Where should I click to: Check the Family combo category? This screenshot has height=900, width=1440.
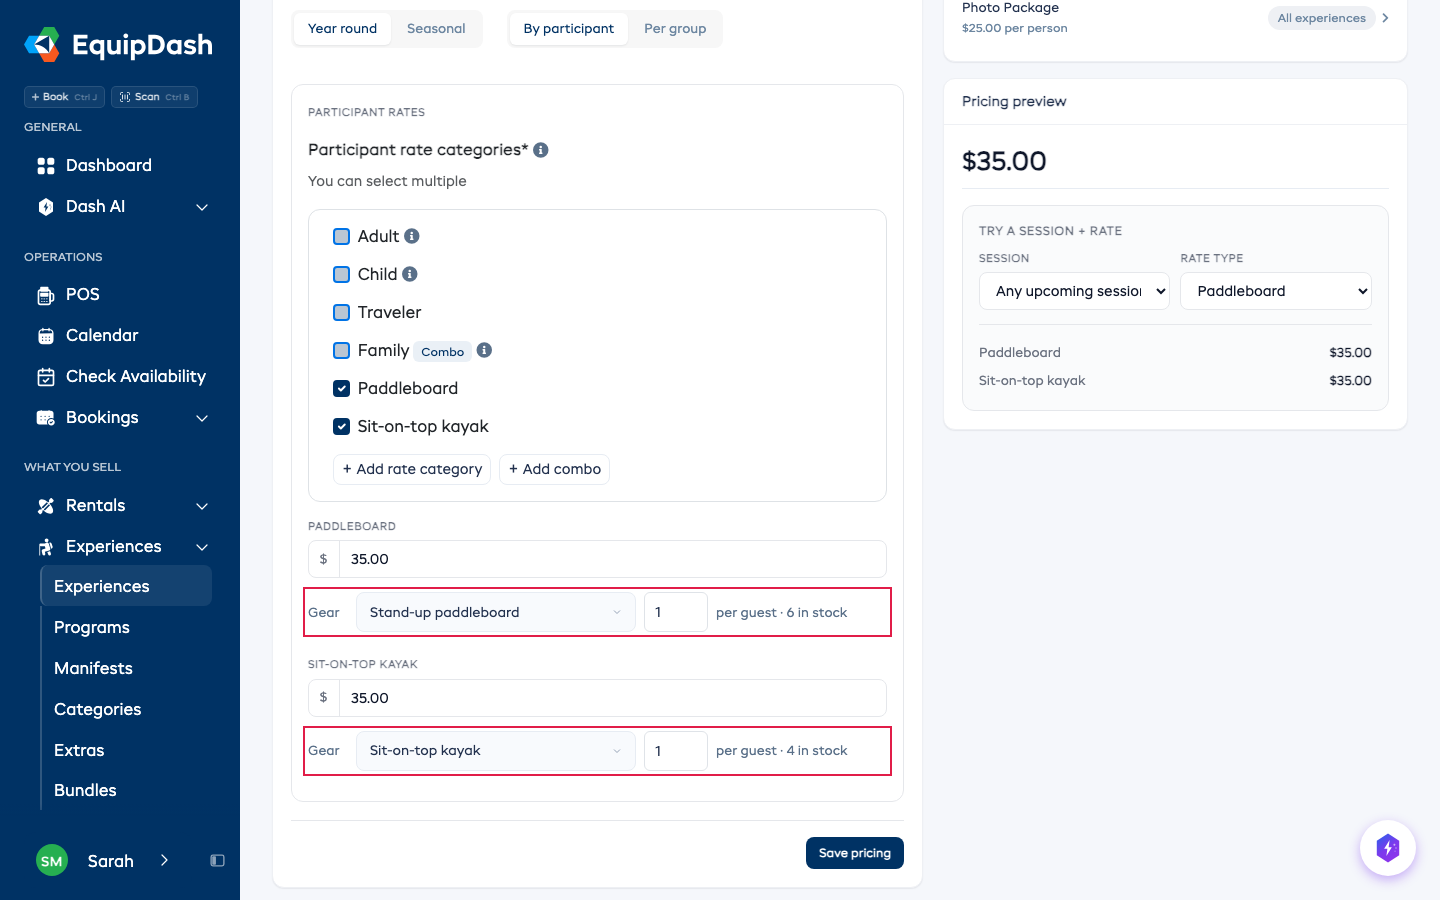coord(341,351)
